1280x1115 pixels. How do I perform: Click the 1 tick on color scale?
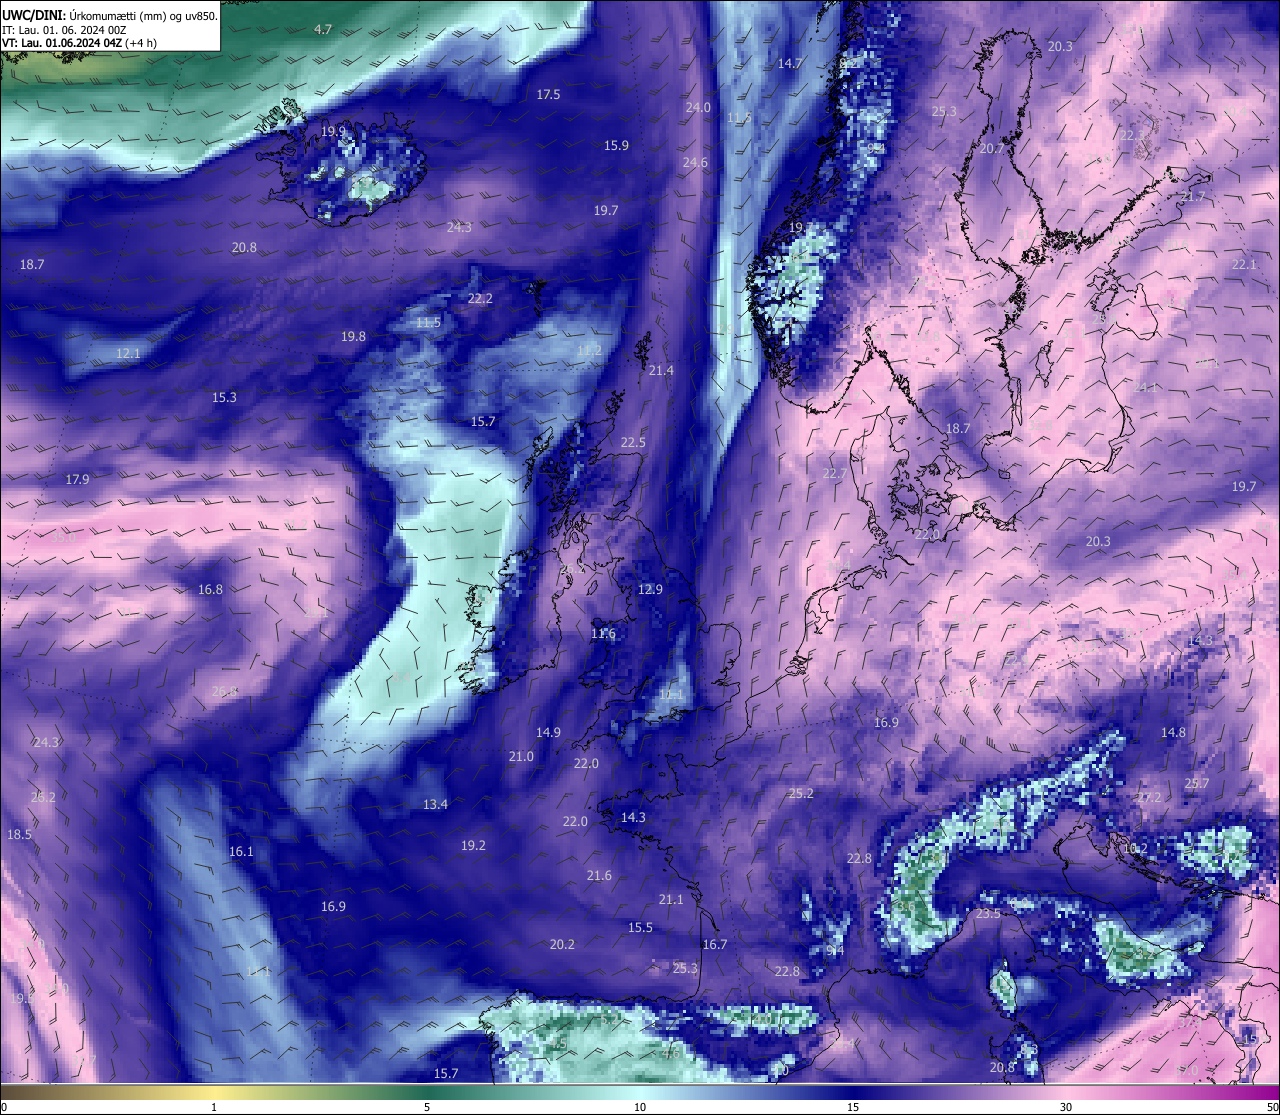pos(214,1107)
